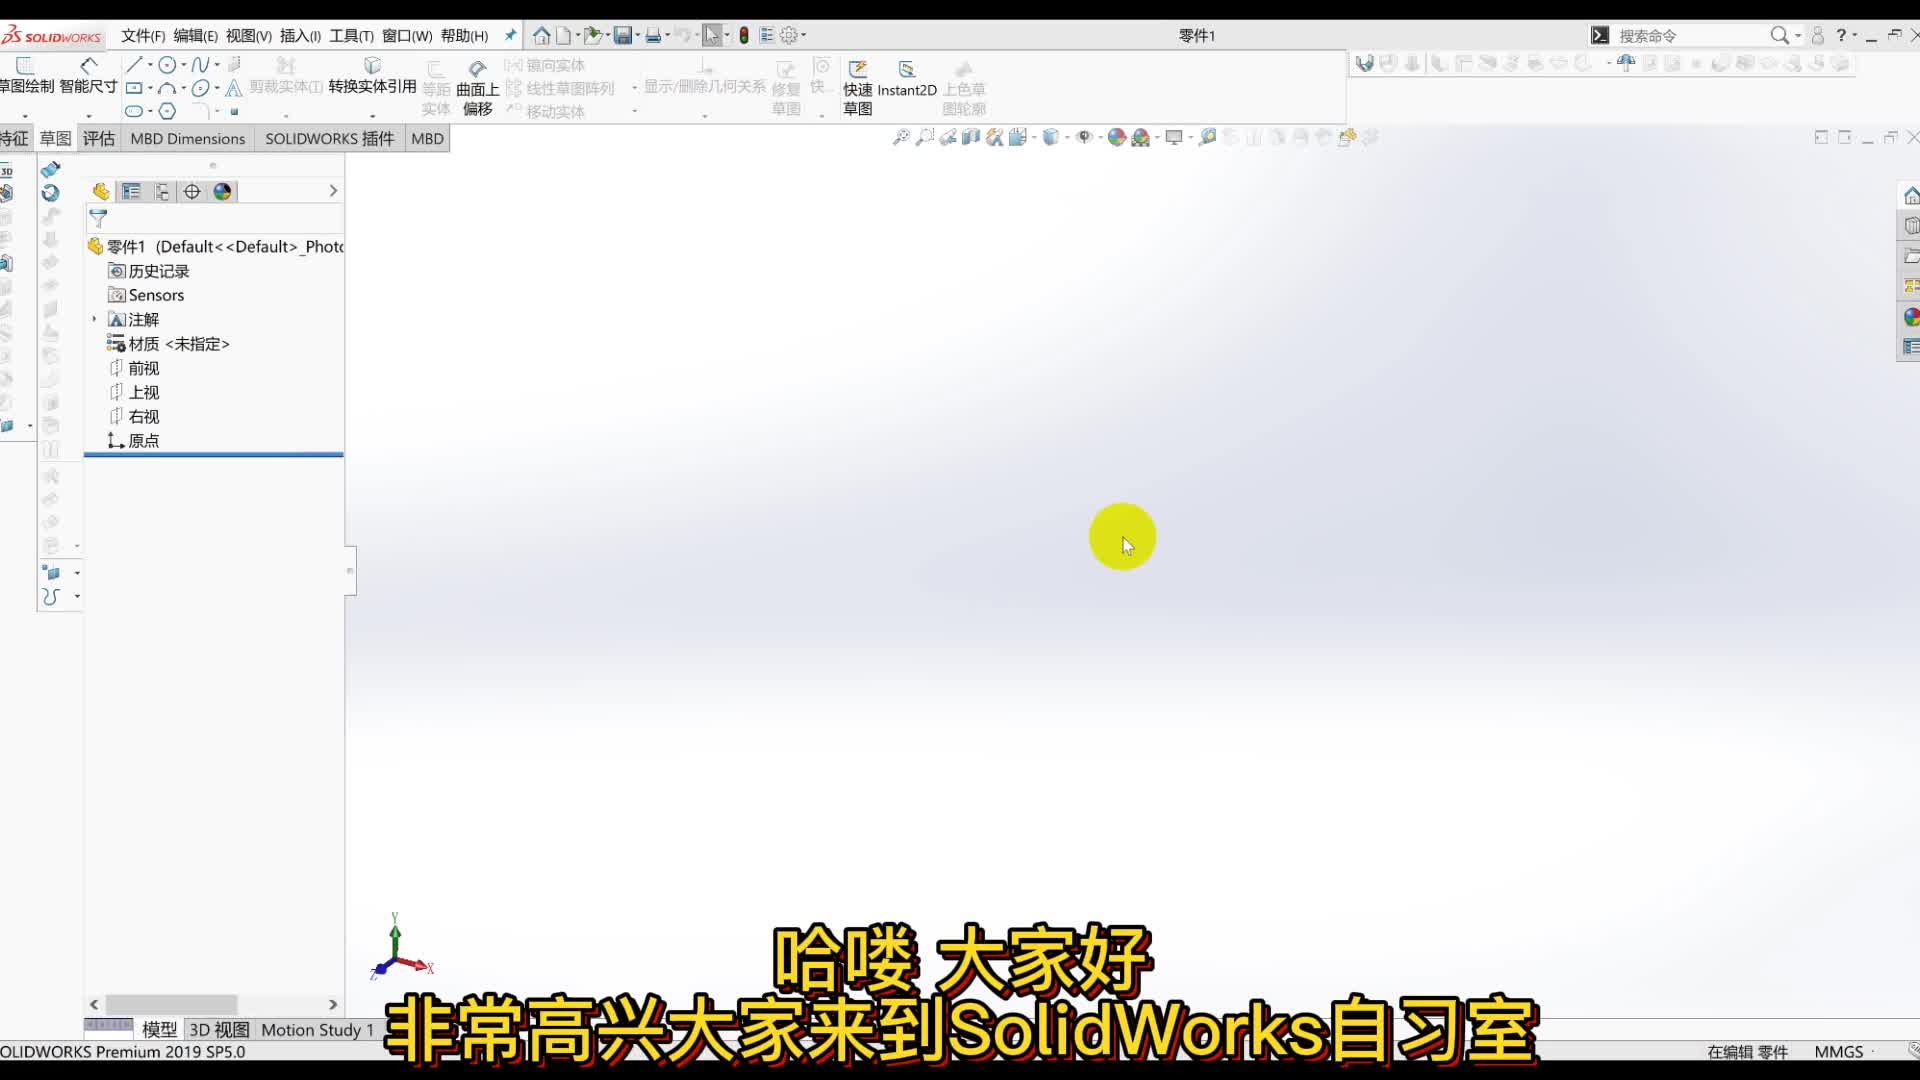Image resolution: width=1920 pixels, height=1080 pixels.
Task: Select the Corner Rectangle tool
Action: 133,88
